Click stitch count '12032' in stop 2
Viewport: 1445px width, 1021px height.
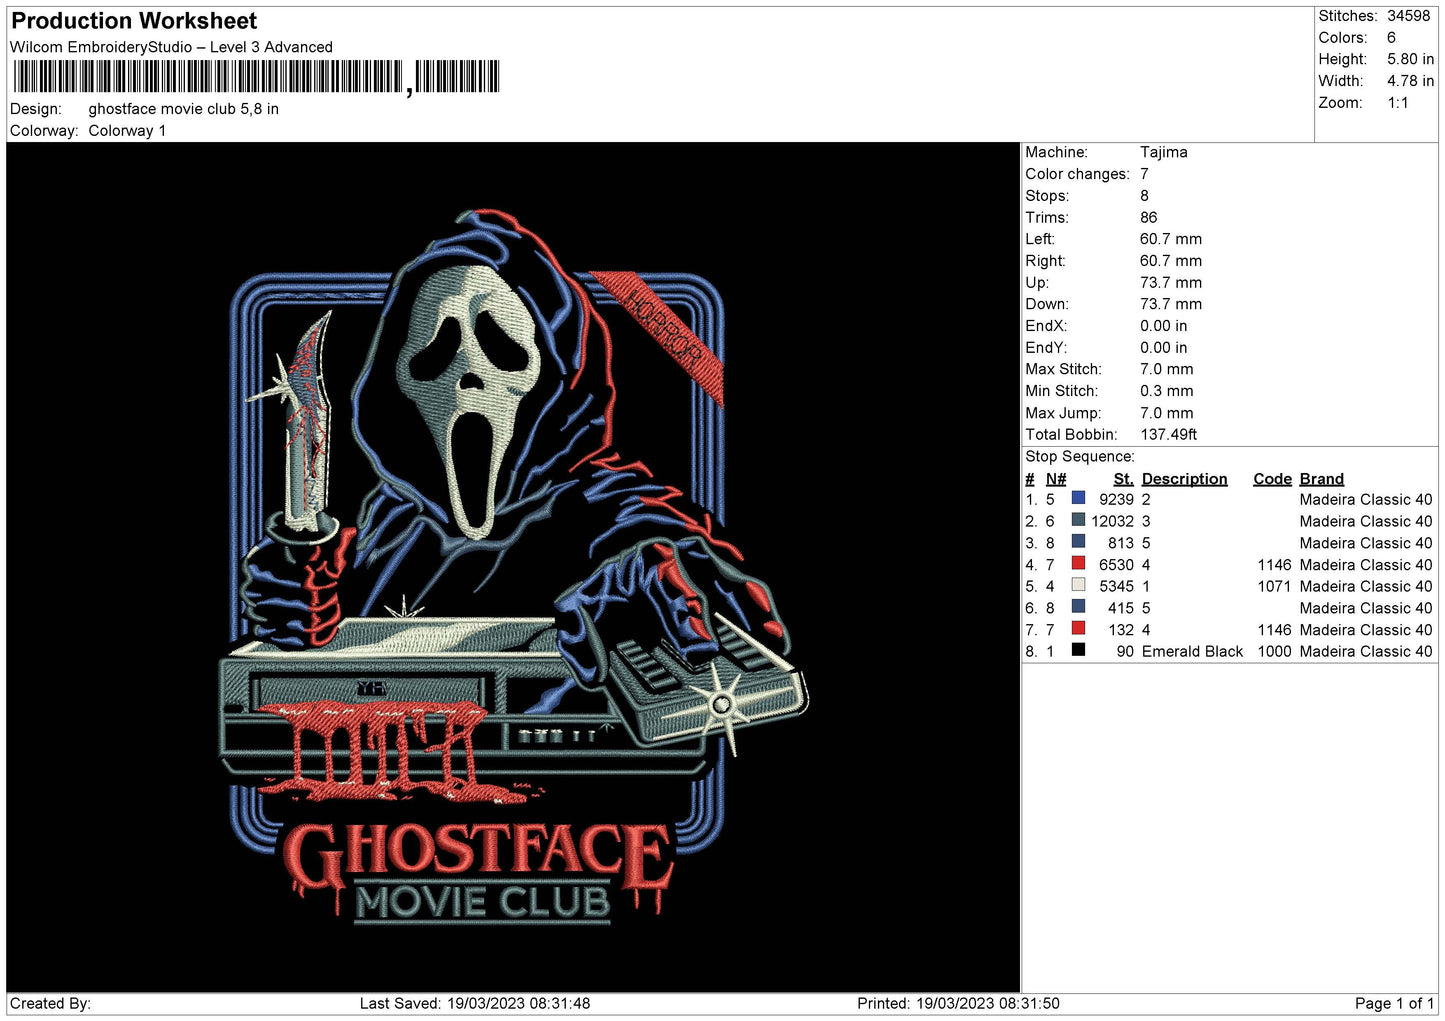(x=1113, y=522)
